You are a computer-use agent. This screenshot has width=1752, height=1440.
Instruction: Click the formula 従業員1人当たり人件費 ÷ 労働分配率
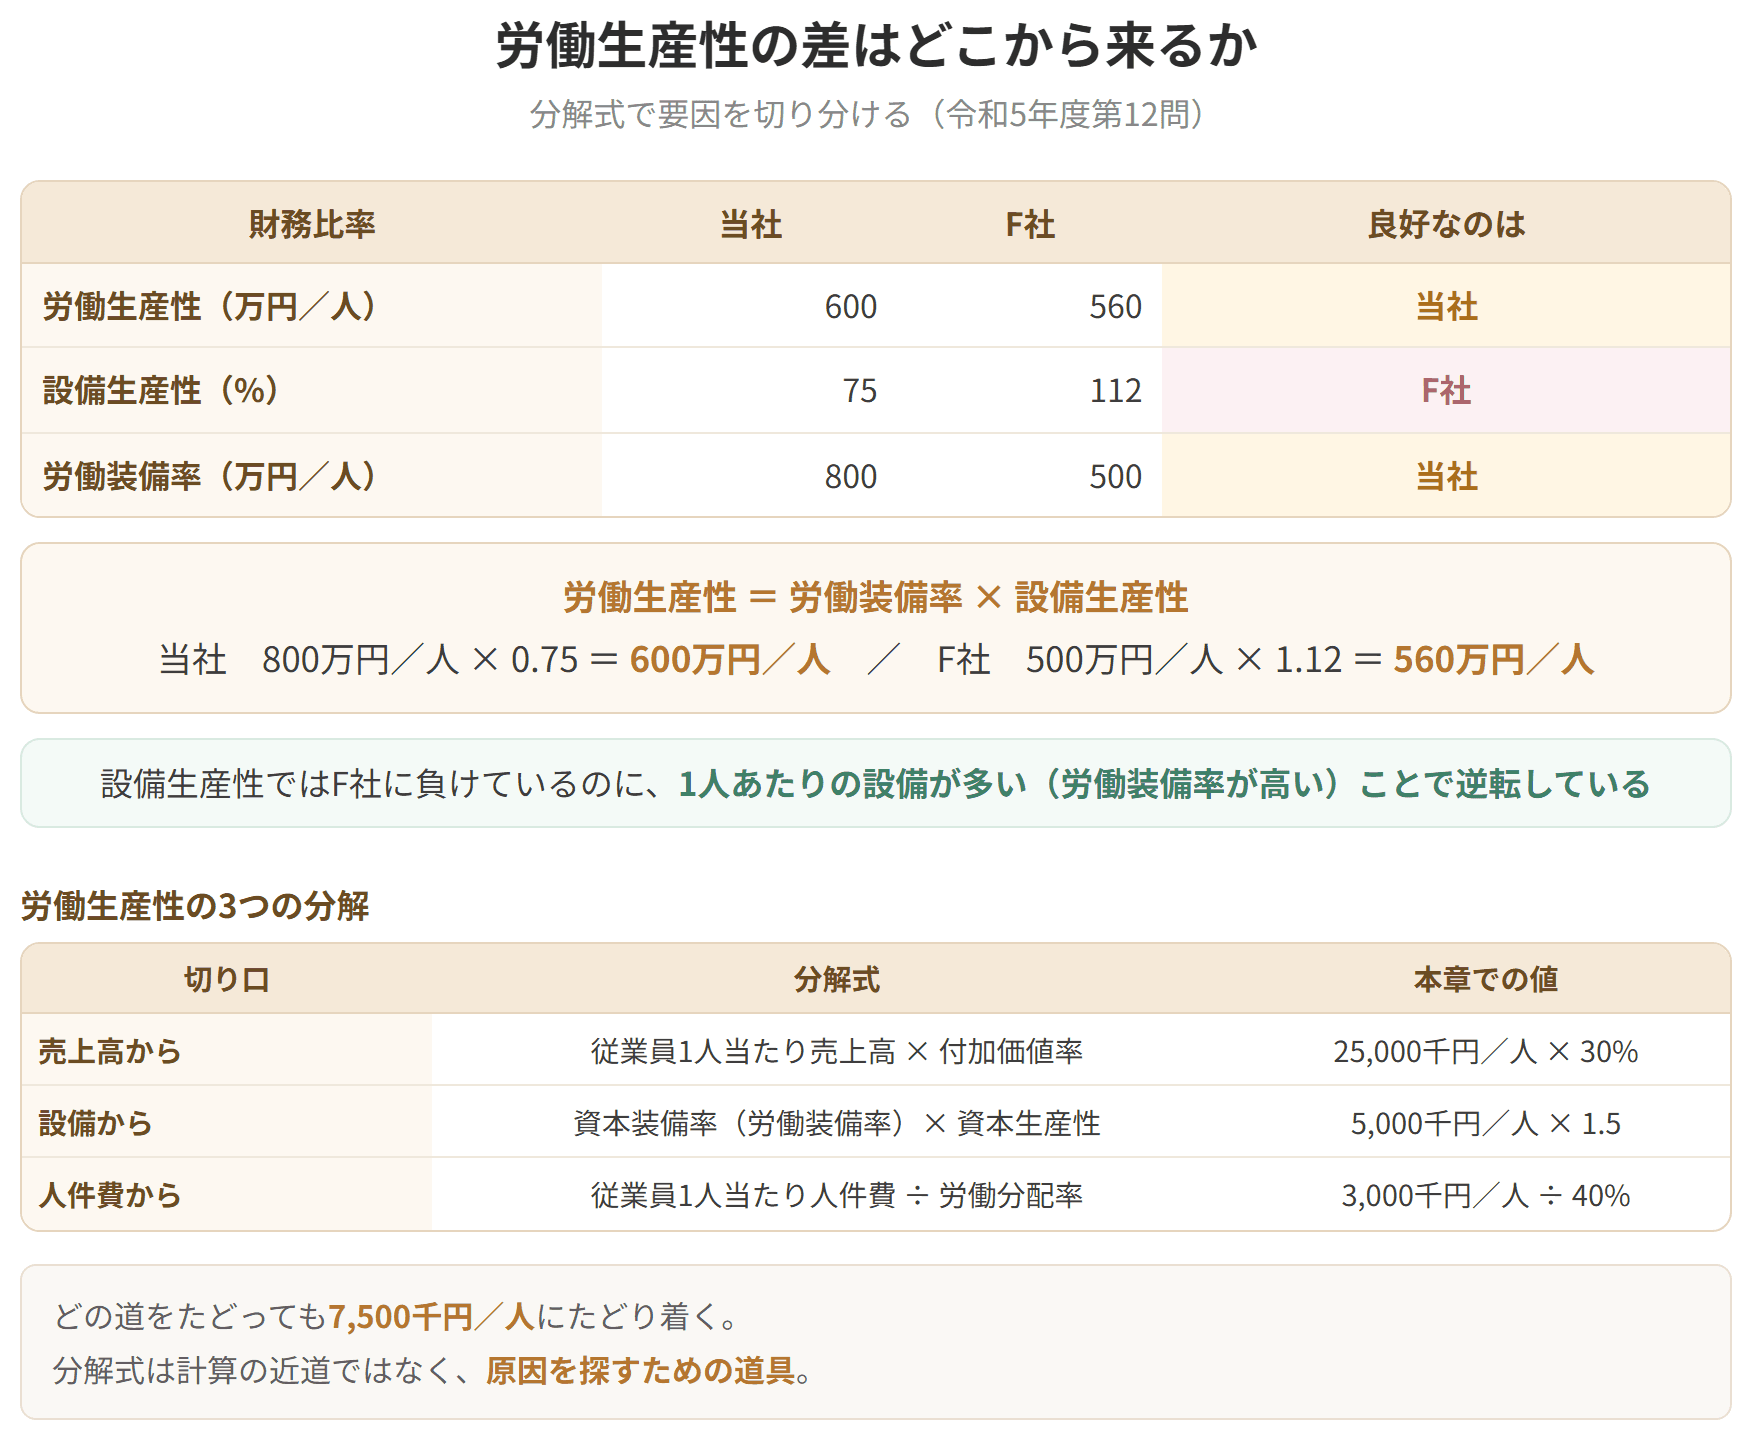(837, 1195)
